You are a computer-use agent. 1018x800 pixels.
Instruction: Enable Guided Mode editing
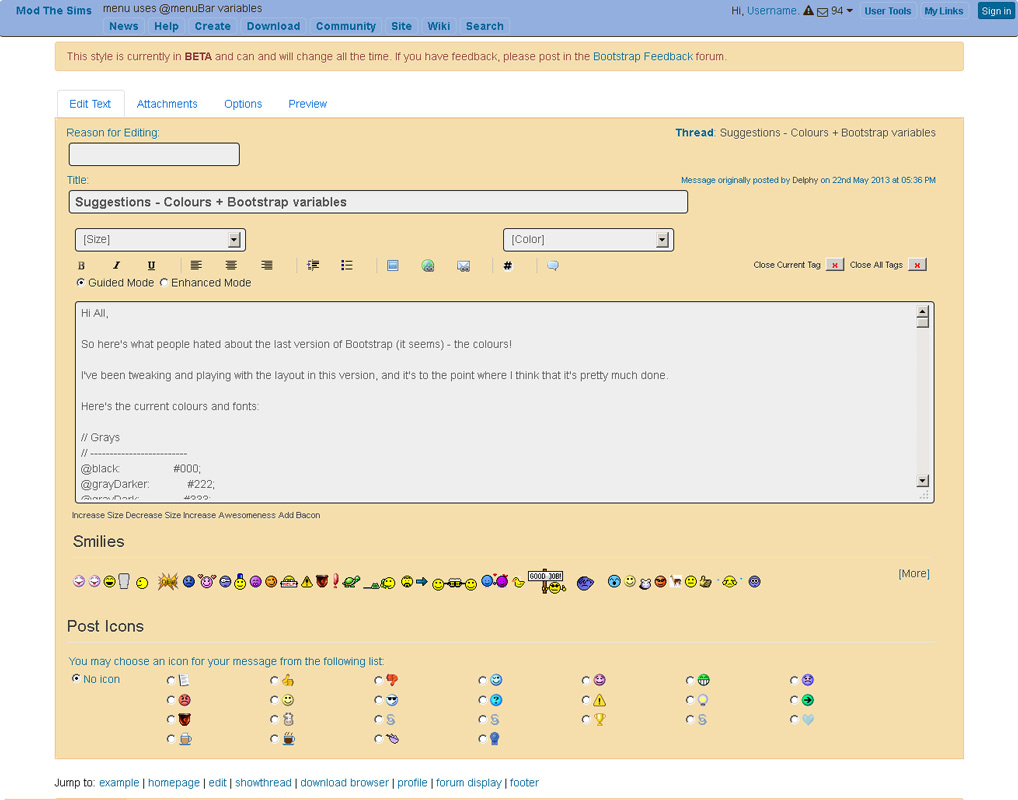click(x=81, y=282)
